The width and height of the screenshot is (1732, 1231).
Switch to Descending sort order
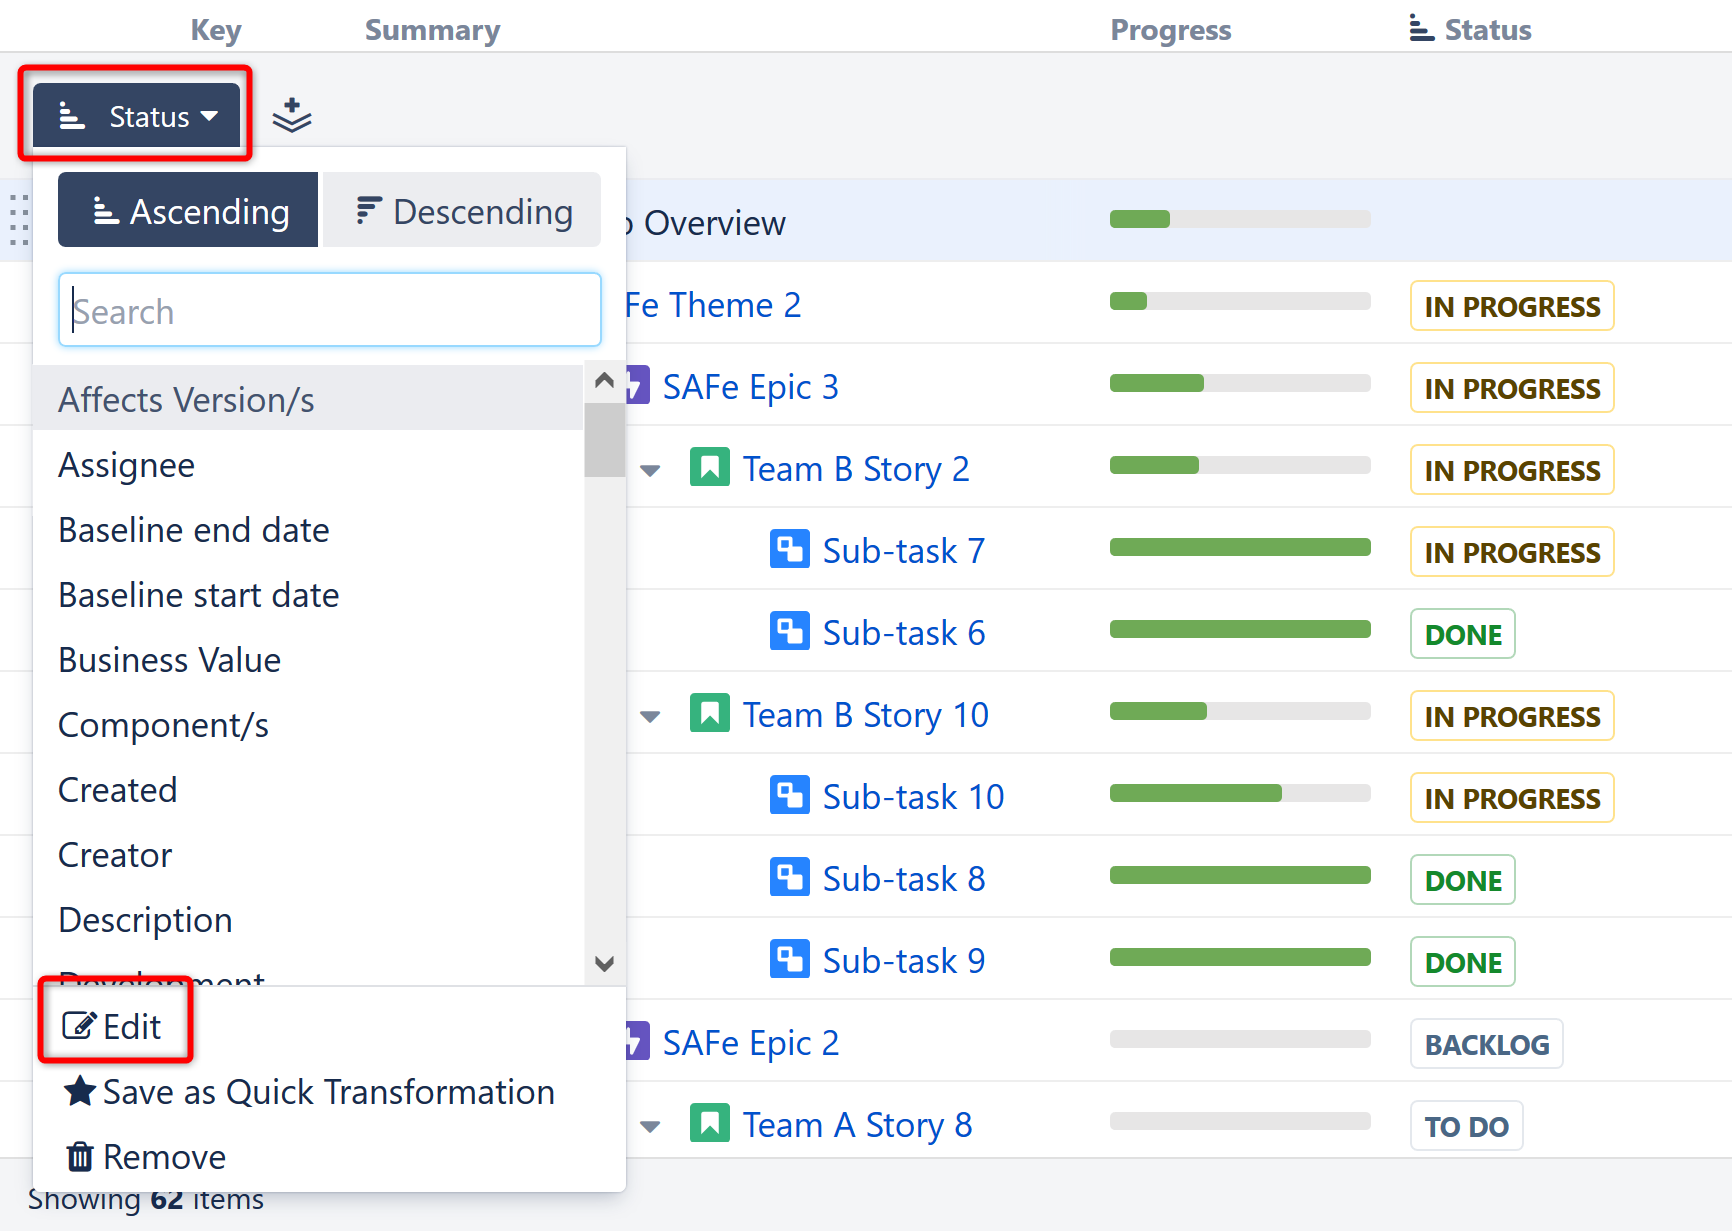[463, 211]
